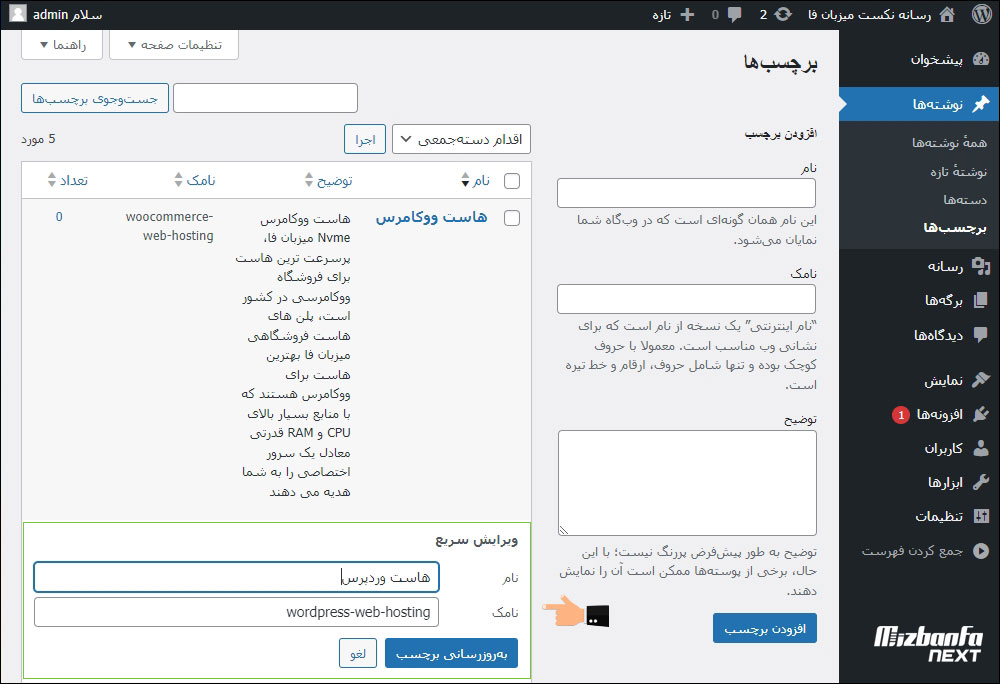Click the تنظیمات settings icon in the sidebar
1000x684 pixels.
point(981,516)
